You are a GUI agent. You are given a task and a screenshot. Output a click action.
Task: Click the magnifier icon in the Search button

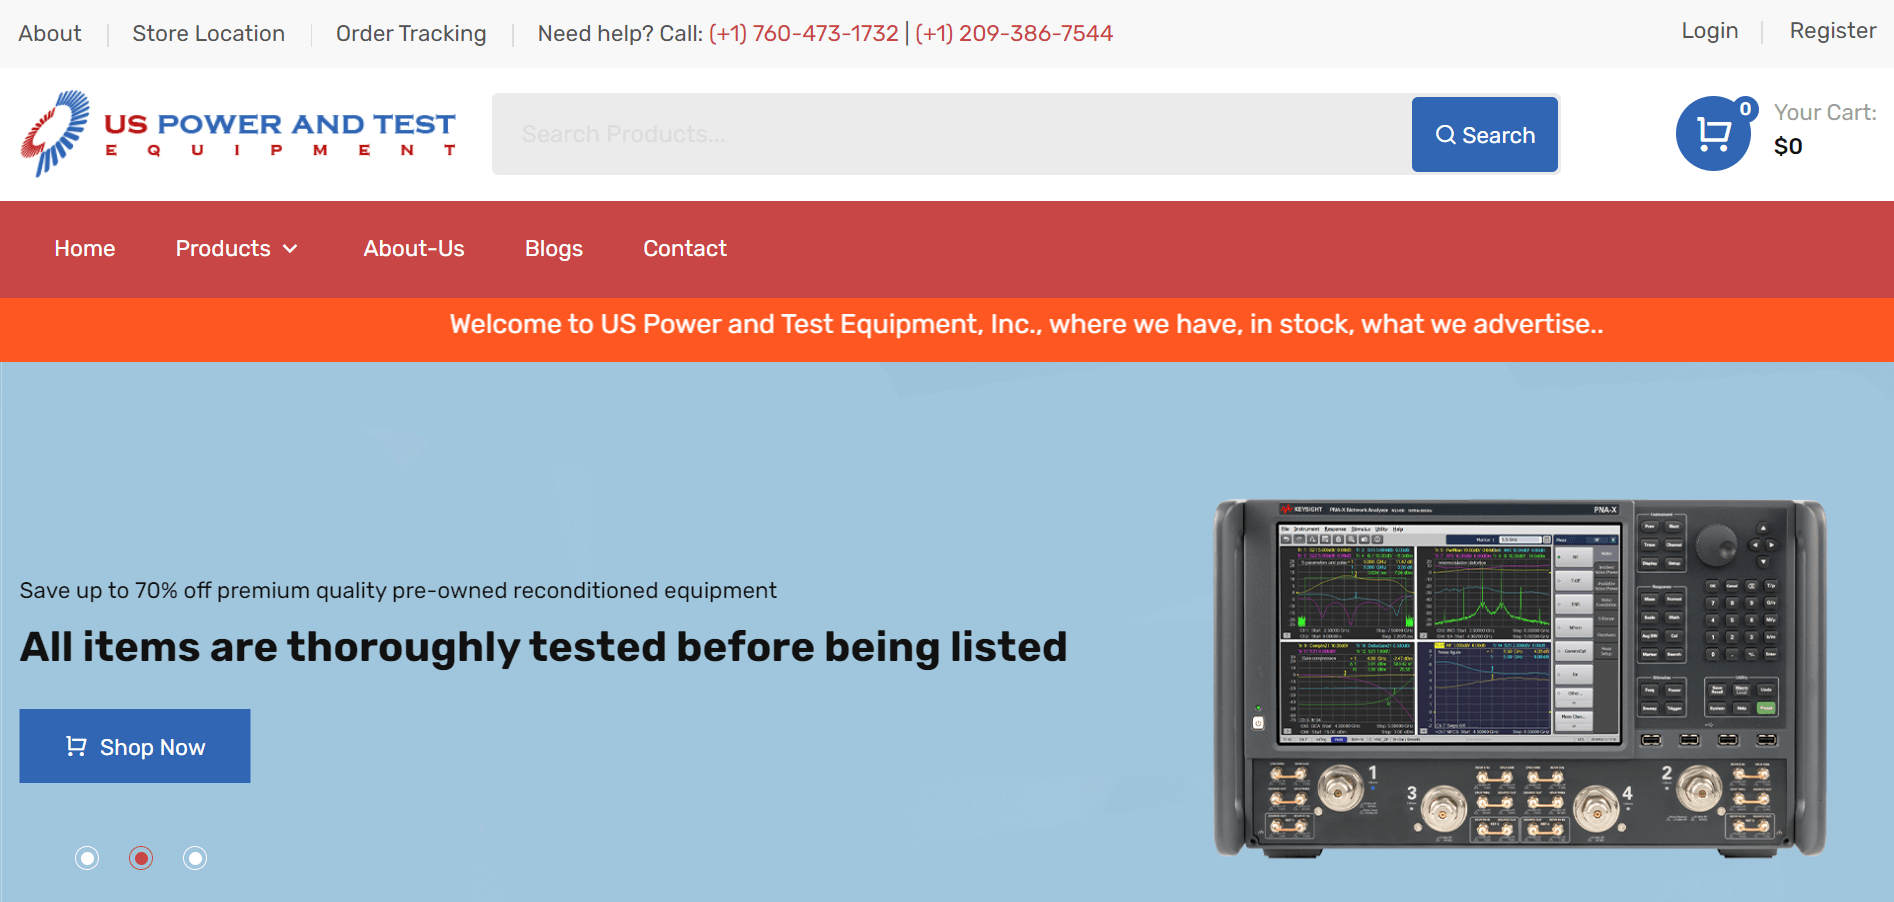[1445, 134]
